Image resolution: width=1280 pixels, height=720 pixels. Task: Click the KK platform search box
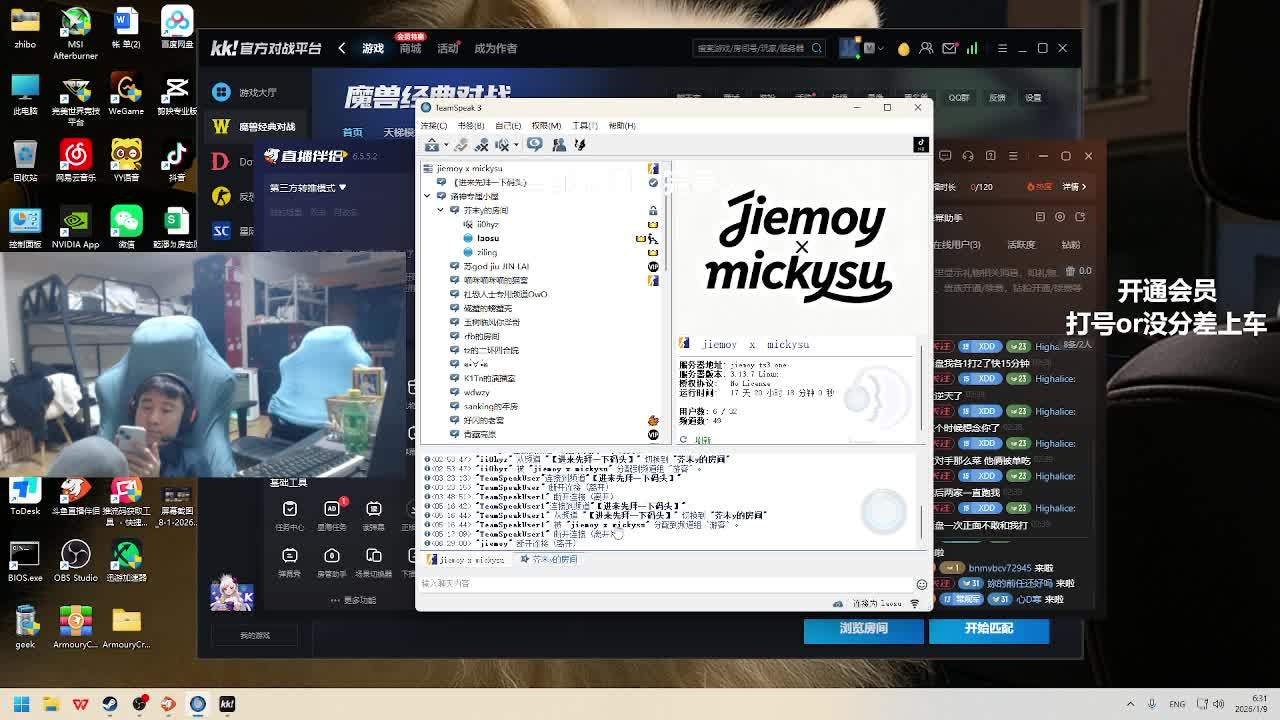[760, 48]
